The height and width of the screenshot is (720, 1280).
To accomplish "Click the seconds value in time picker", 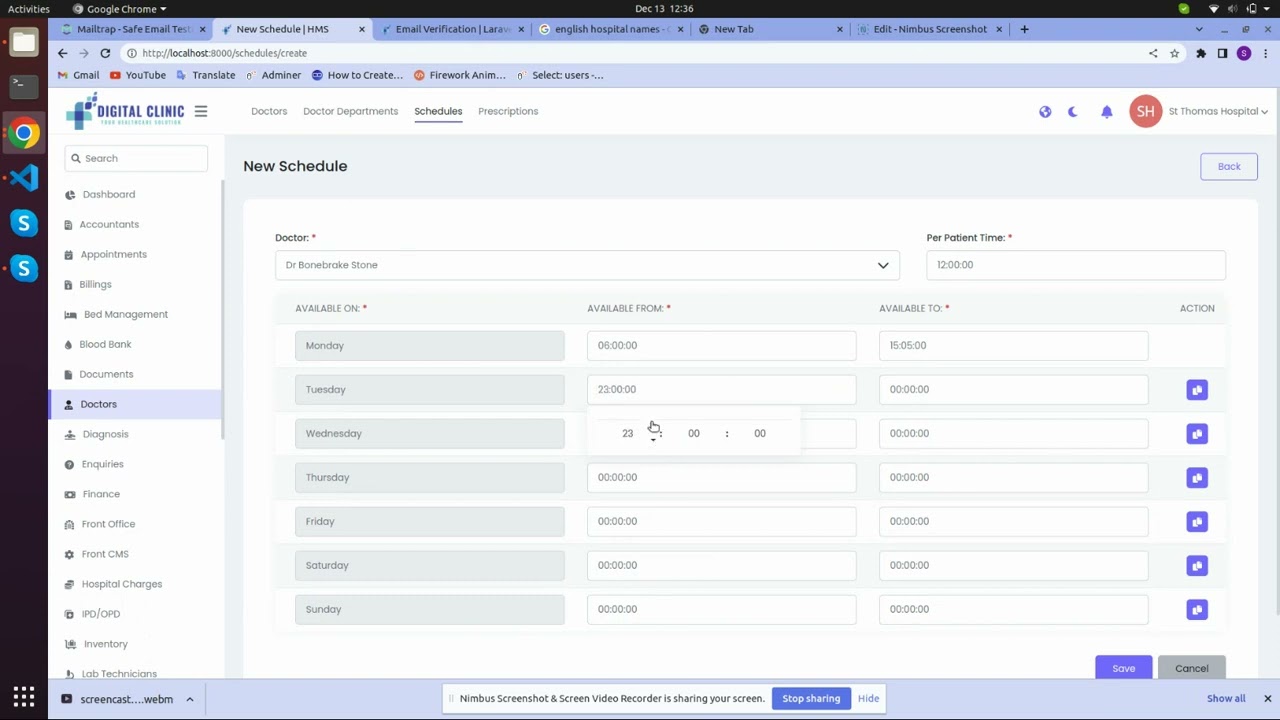I will coord(760,433).
